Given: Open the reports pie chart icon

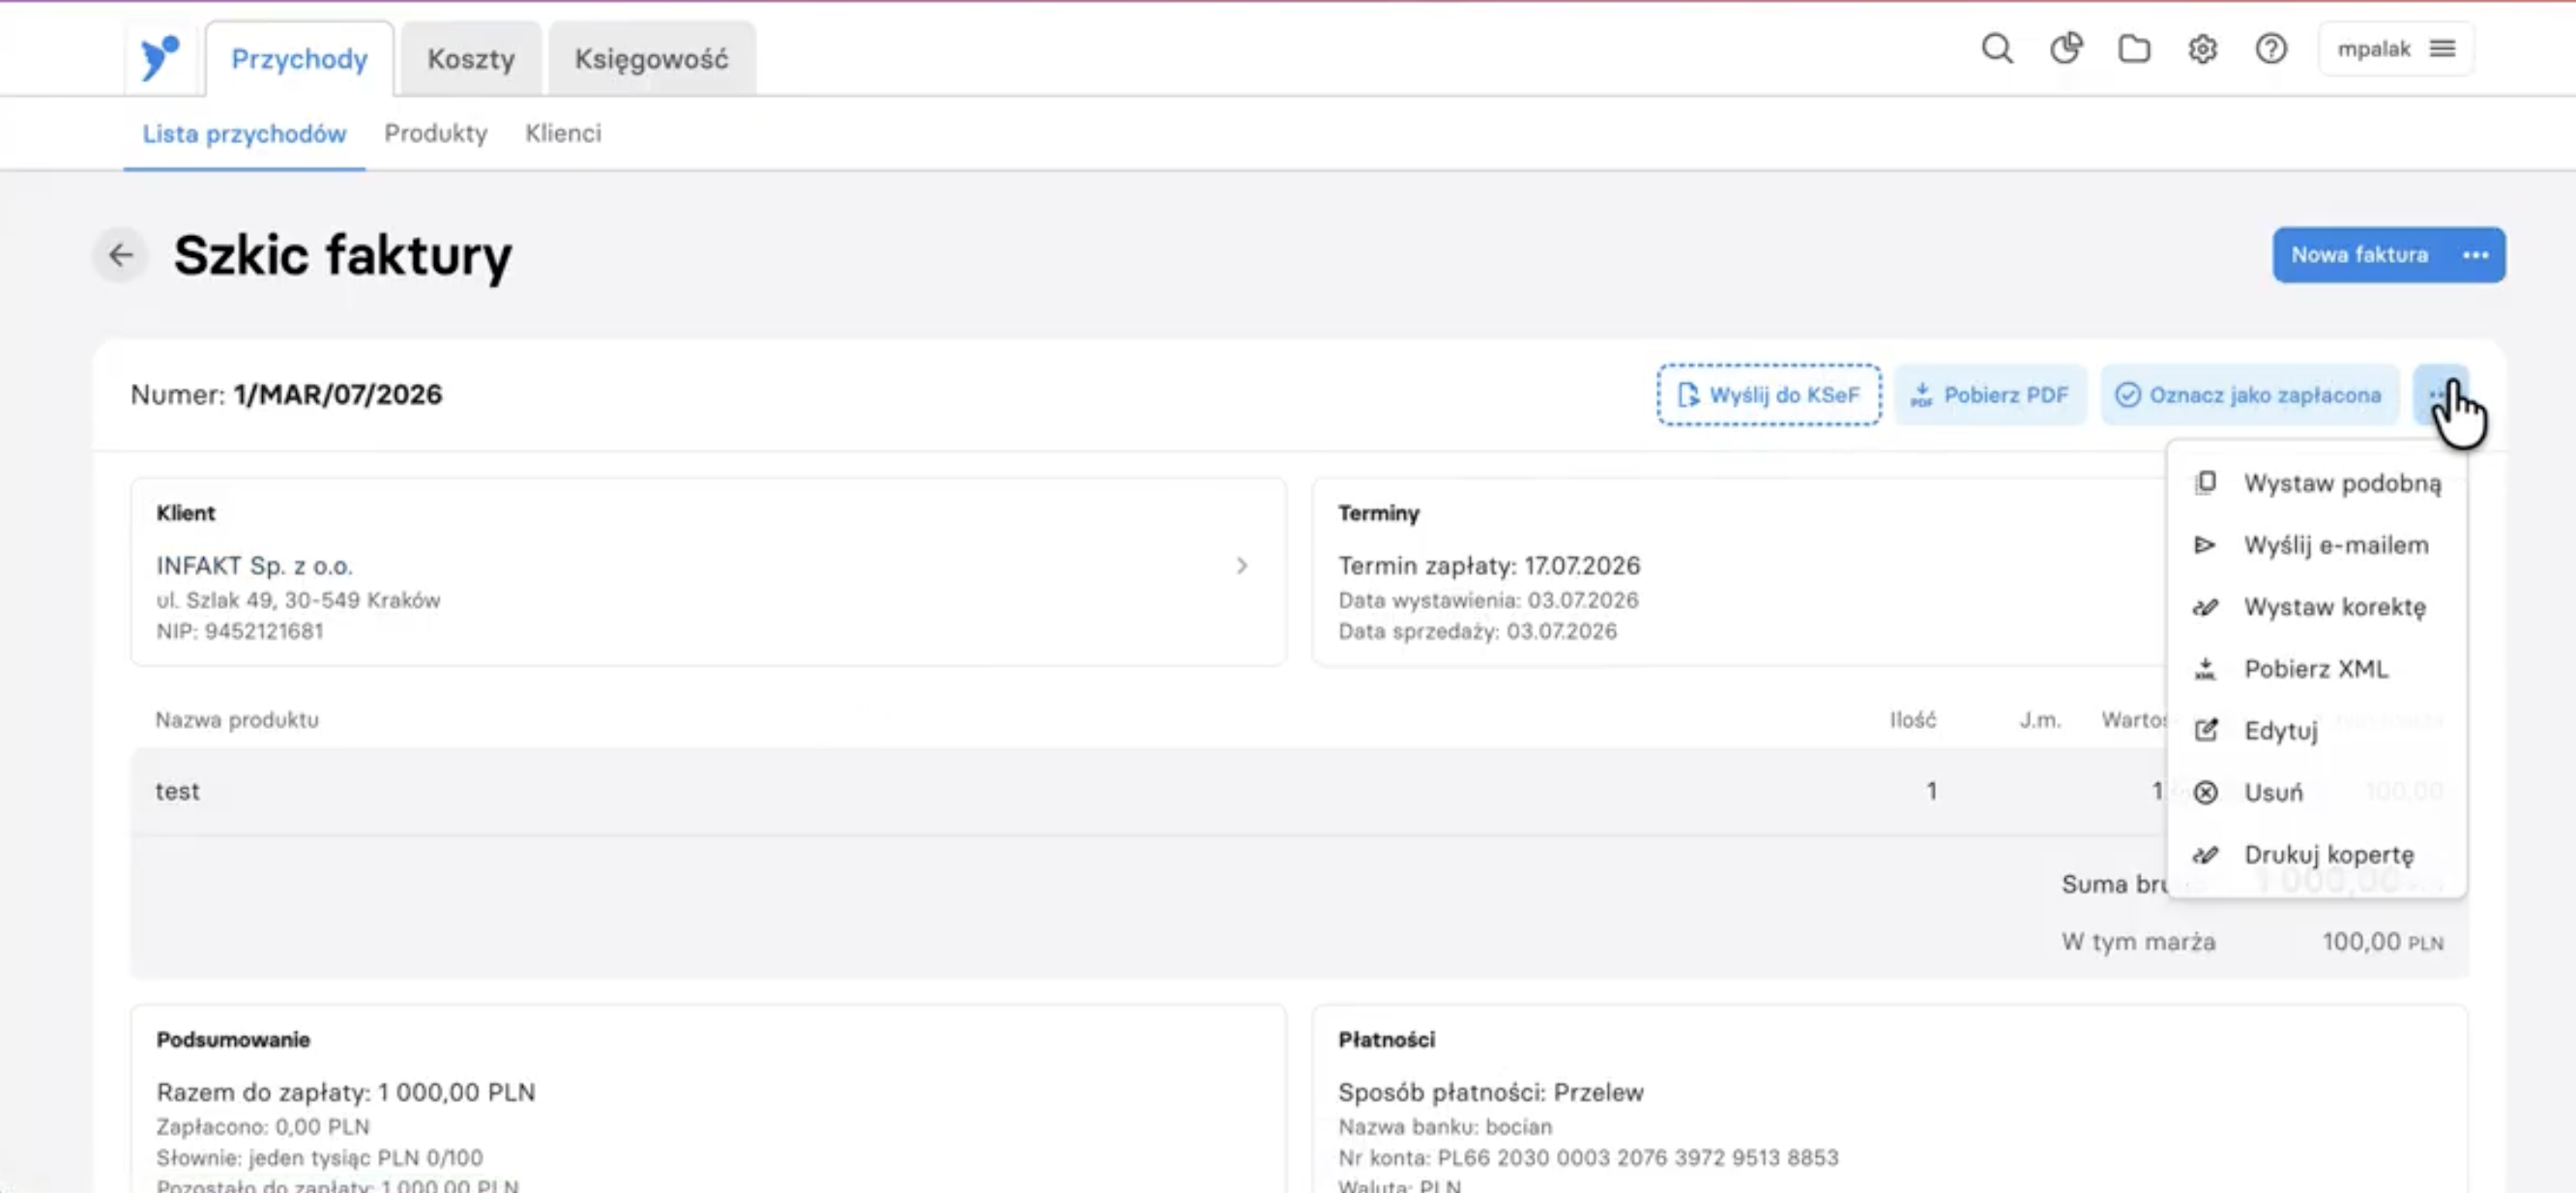Looking at the screenshot, I should point(2066,49).
